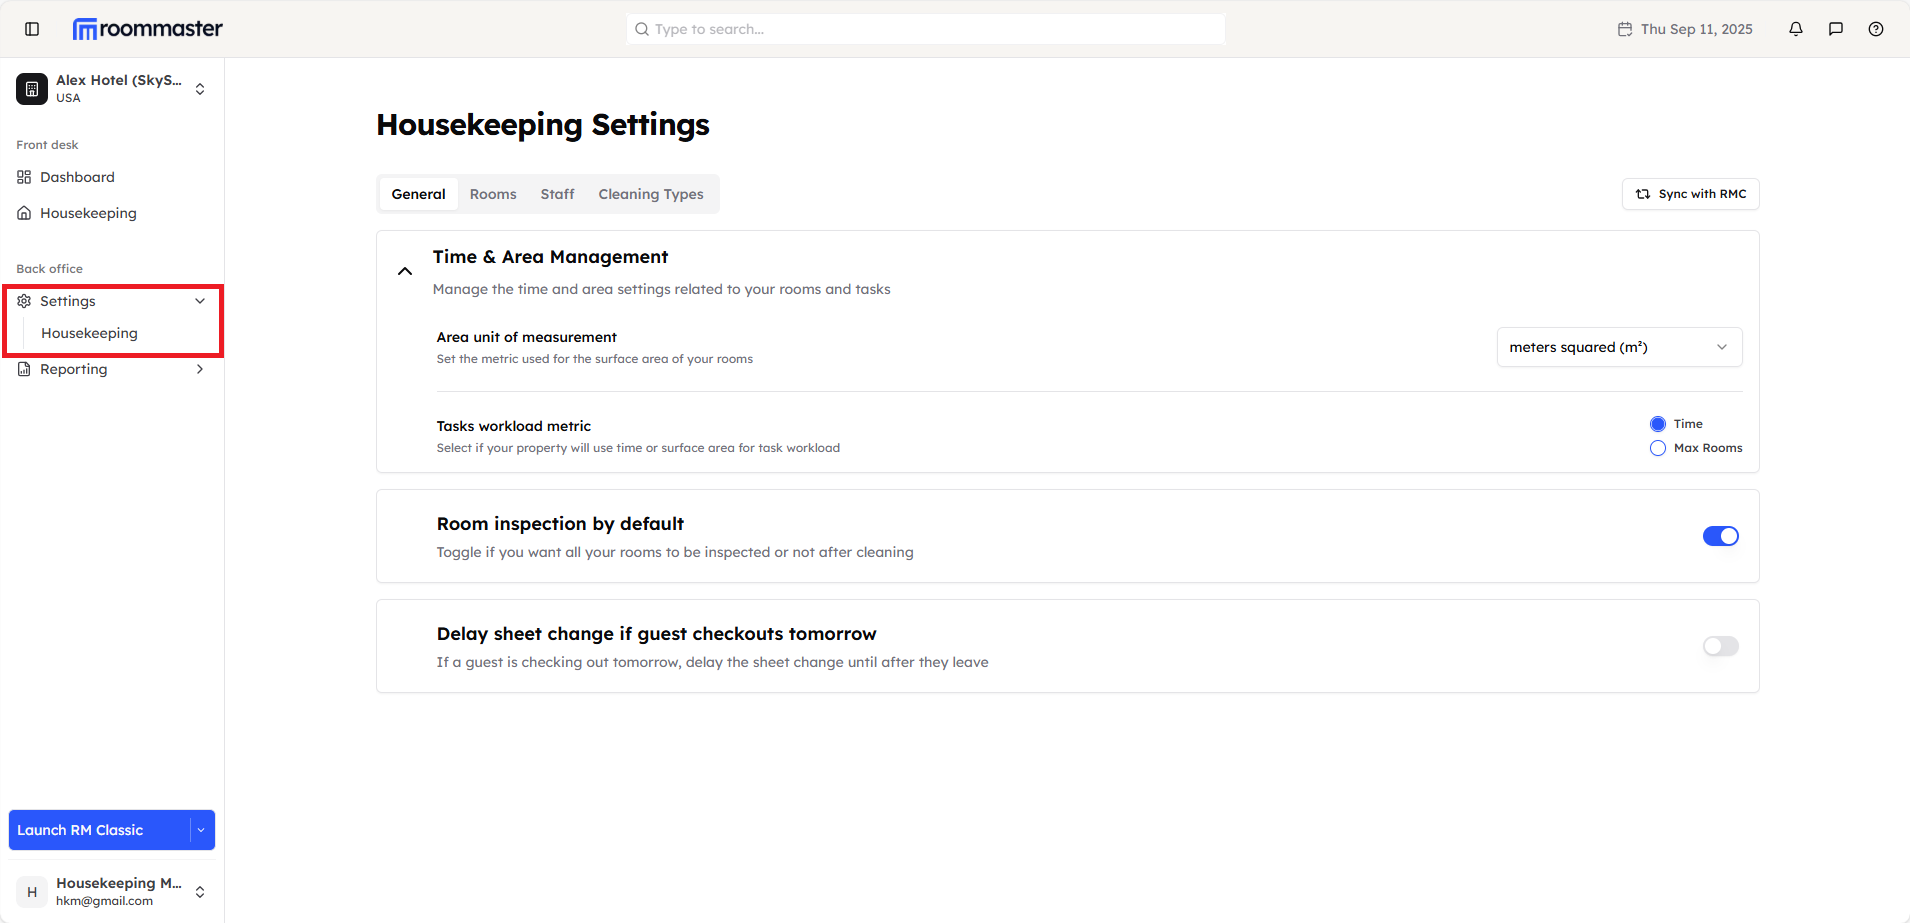Click the feedback chat bubble icon
This screenshot has width=1910, height=923.
click(1835, 29)
